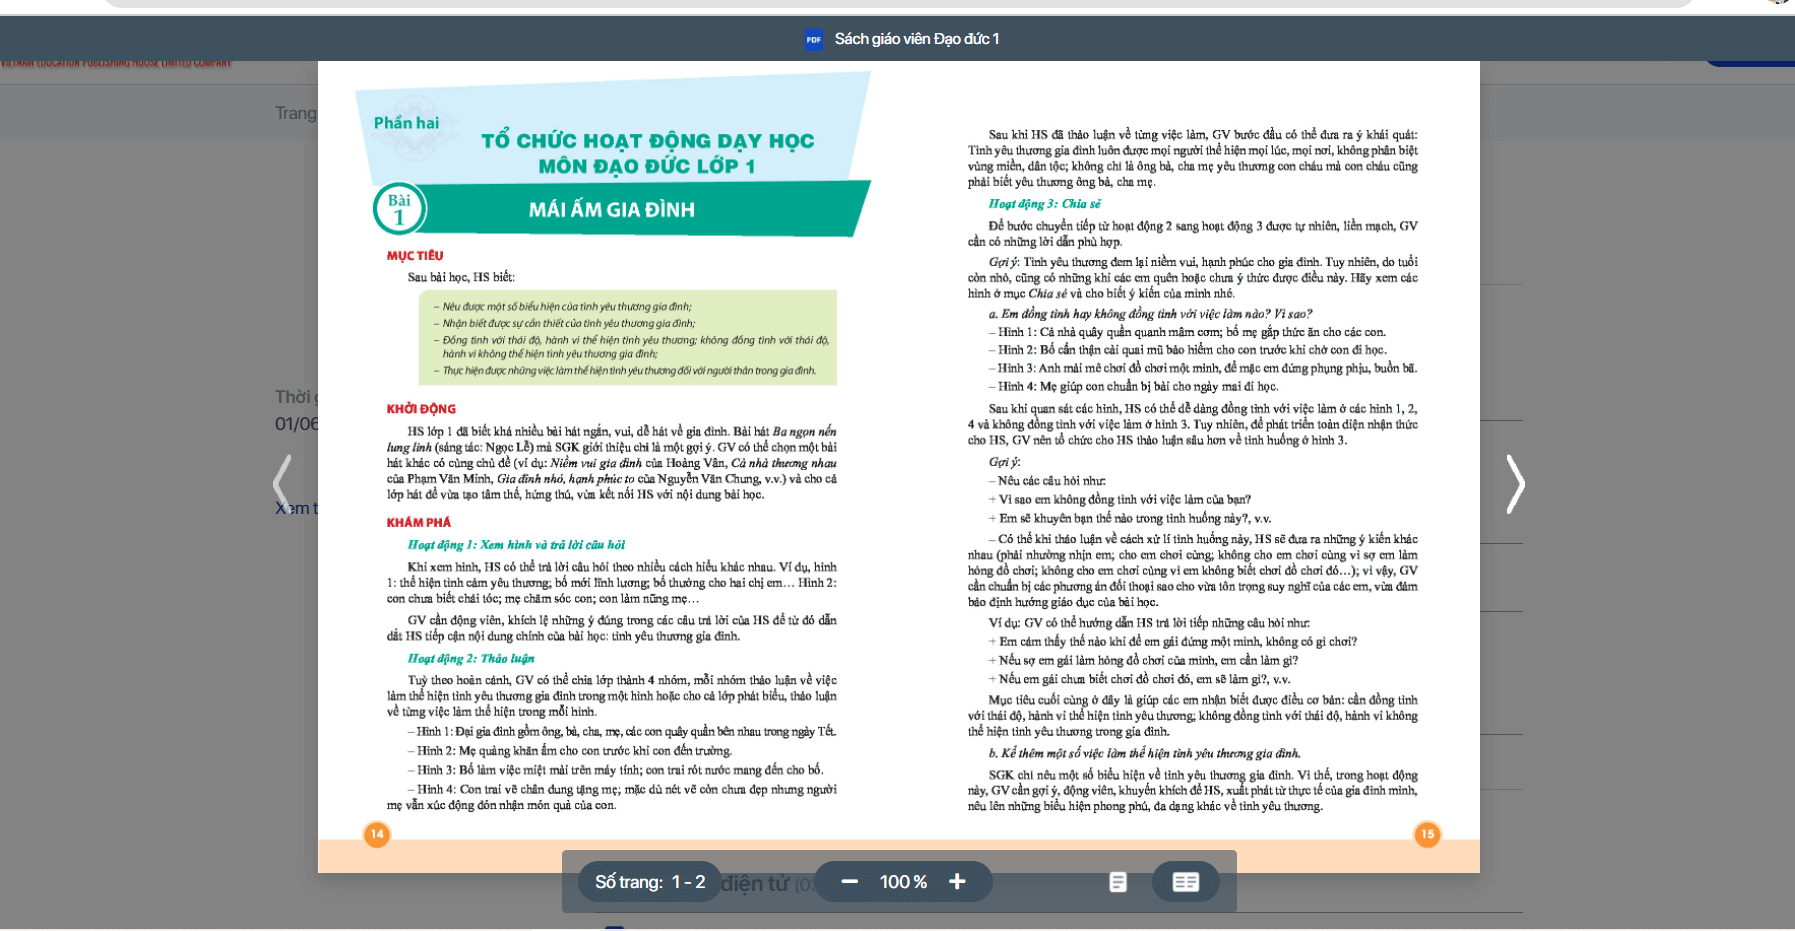Click the 'Số trang: 1 - 2' page indicator
The width and height of the screenshot is (1795, 931).
650,882
